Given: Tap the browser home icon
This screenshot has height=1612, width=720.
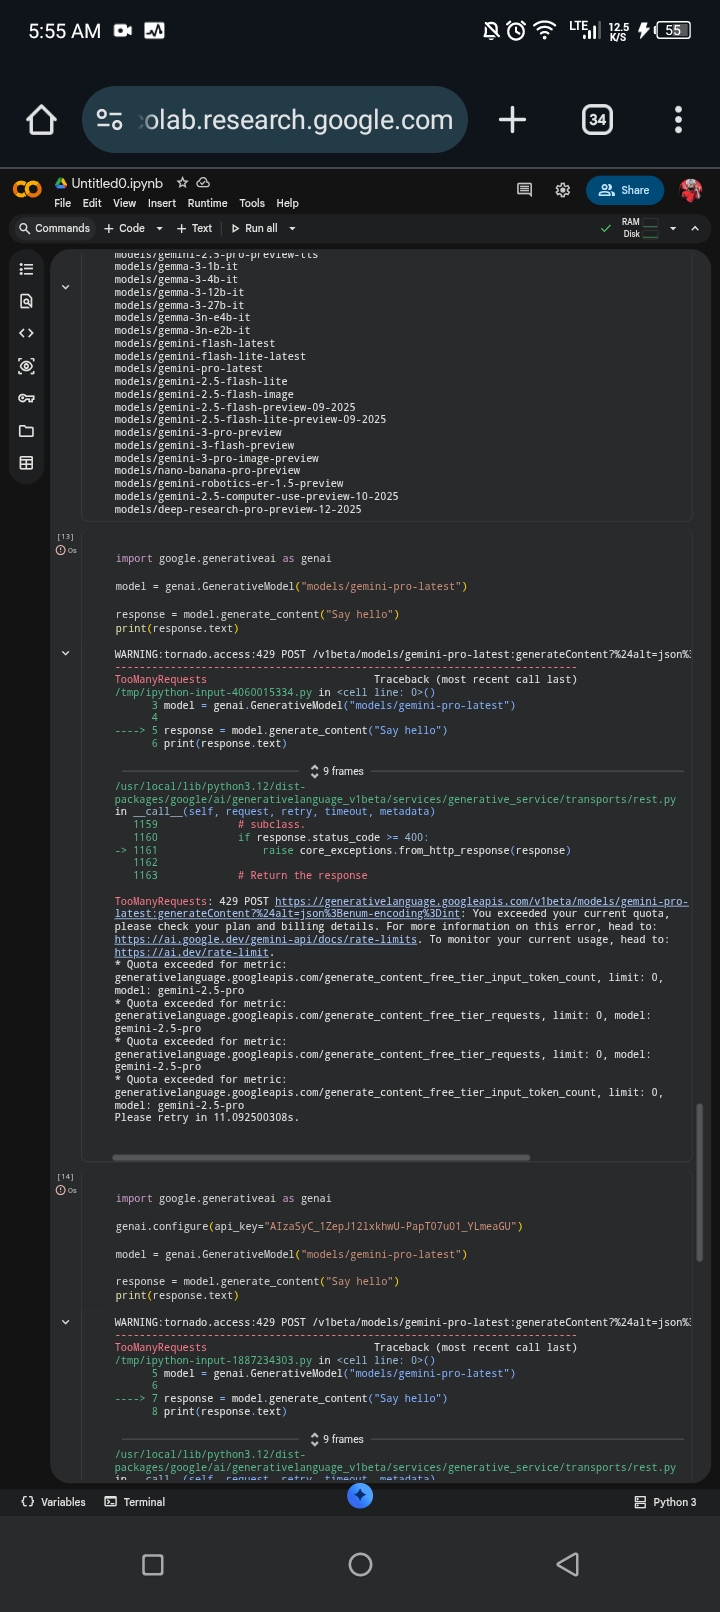Looking at the screenshot, I should (x=41, y=120).
